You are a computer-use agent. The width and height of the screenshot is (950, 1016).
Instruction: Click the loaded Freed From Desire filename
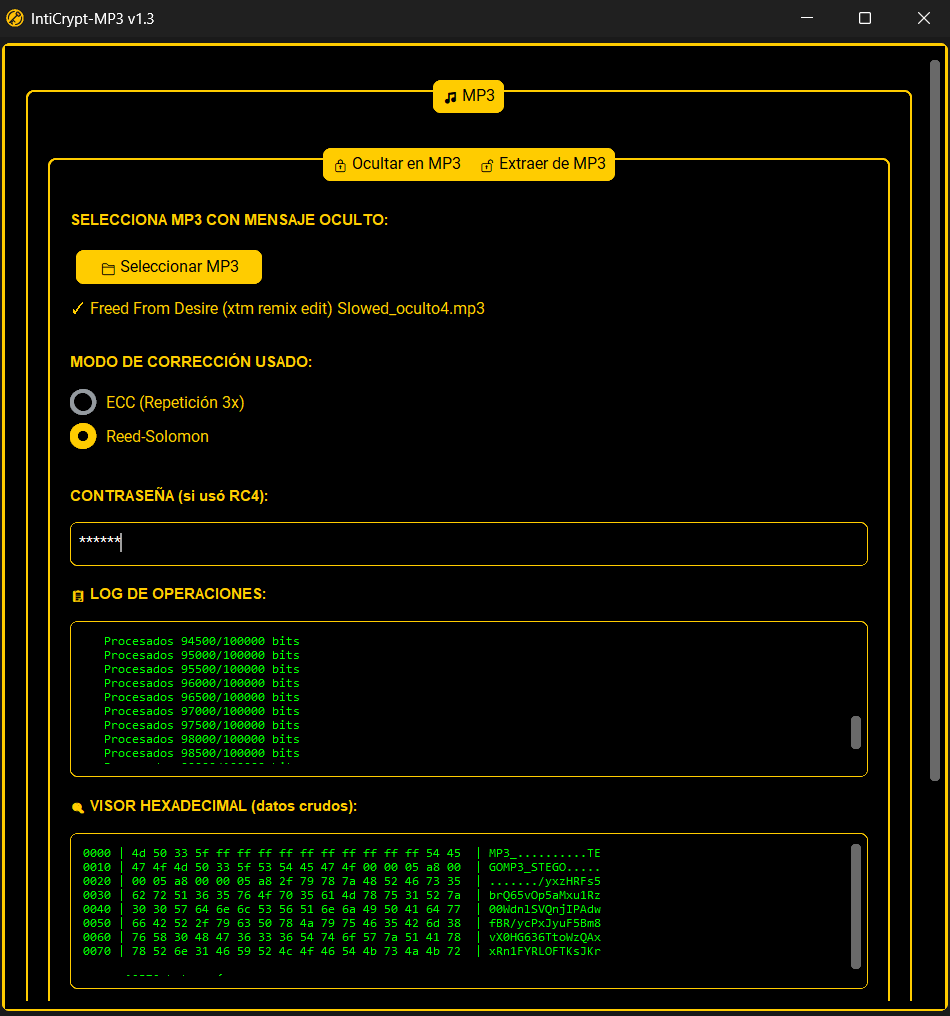coord(286,308)
